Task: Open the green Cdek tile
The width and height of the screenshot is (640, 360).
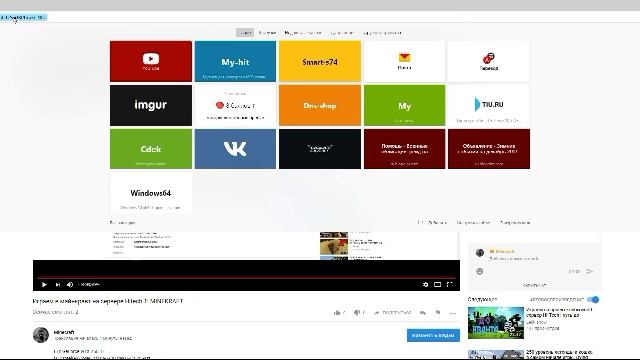Action: (x=151, y=149)
